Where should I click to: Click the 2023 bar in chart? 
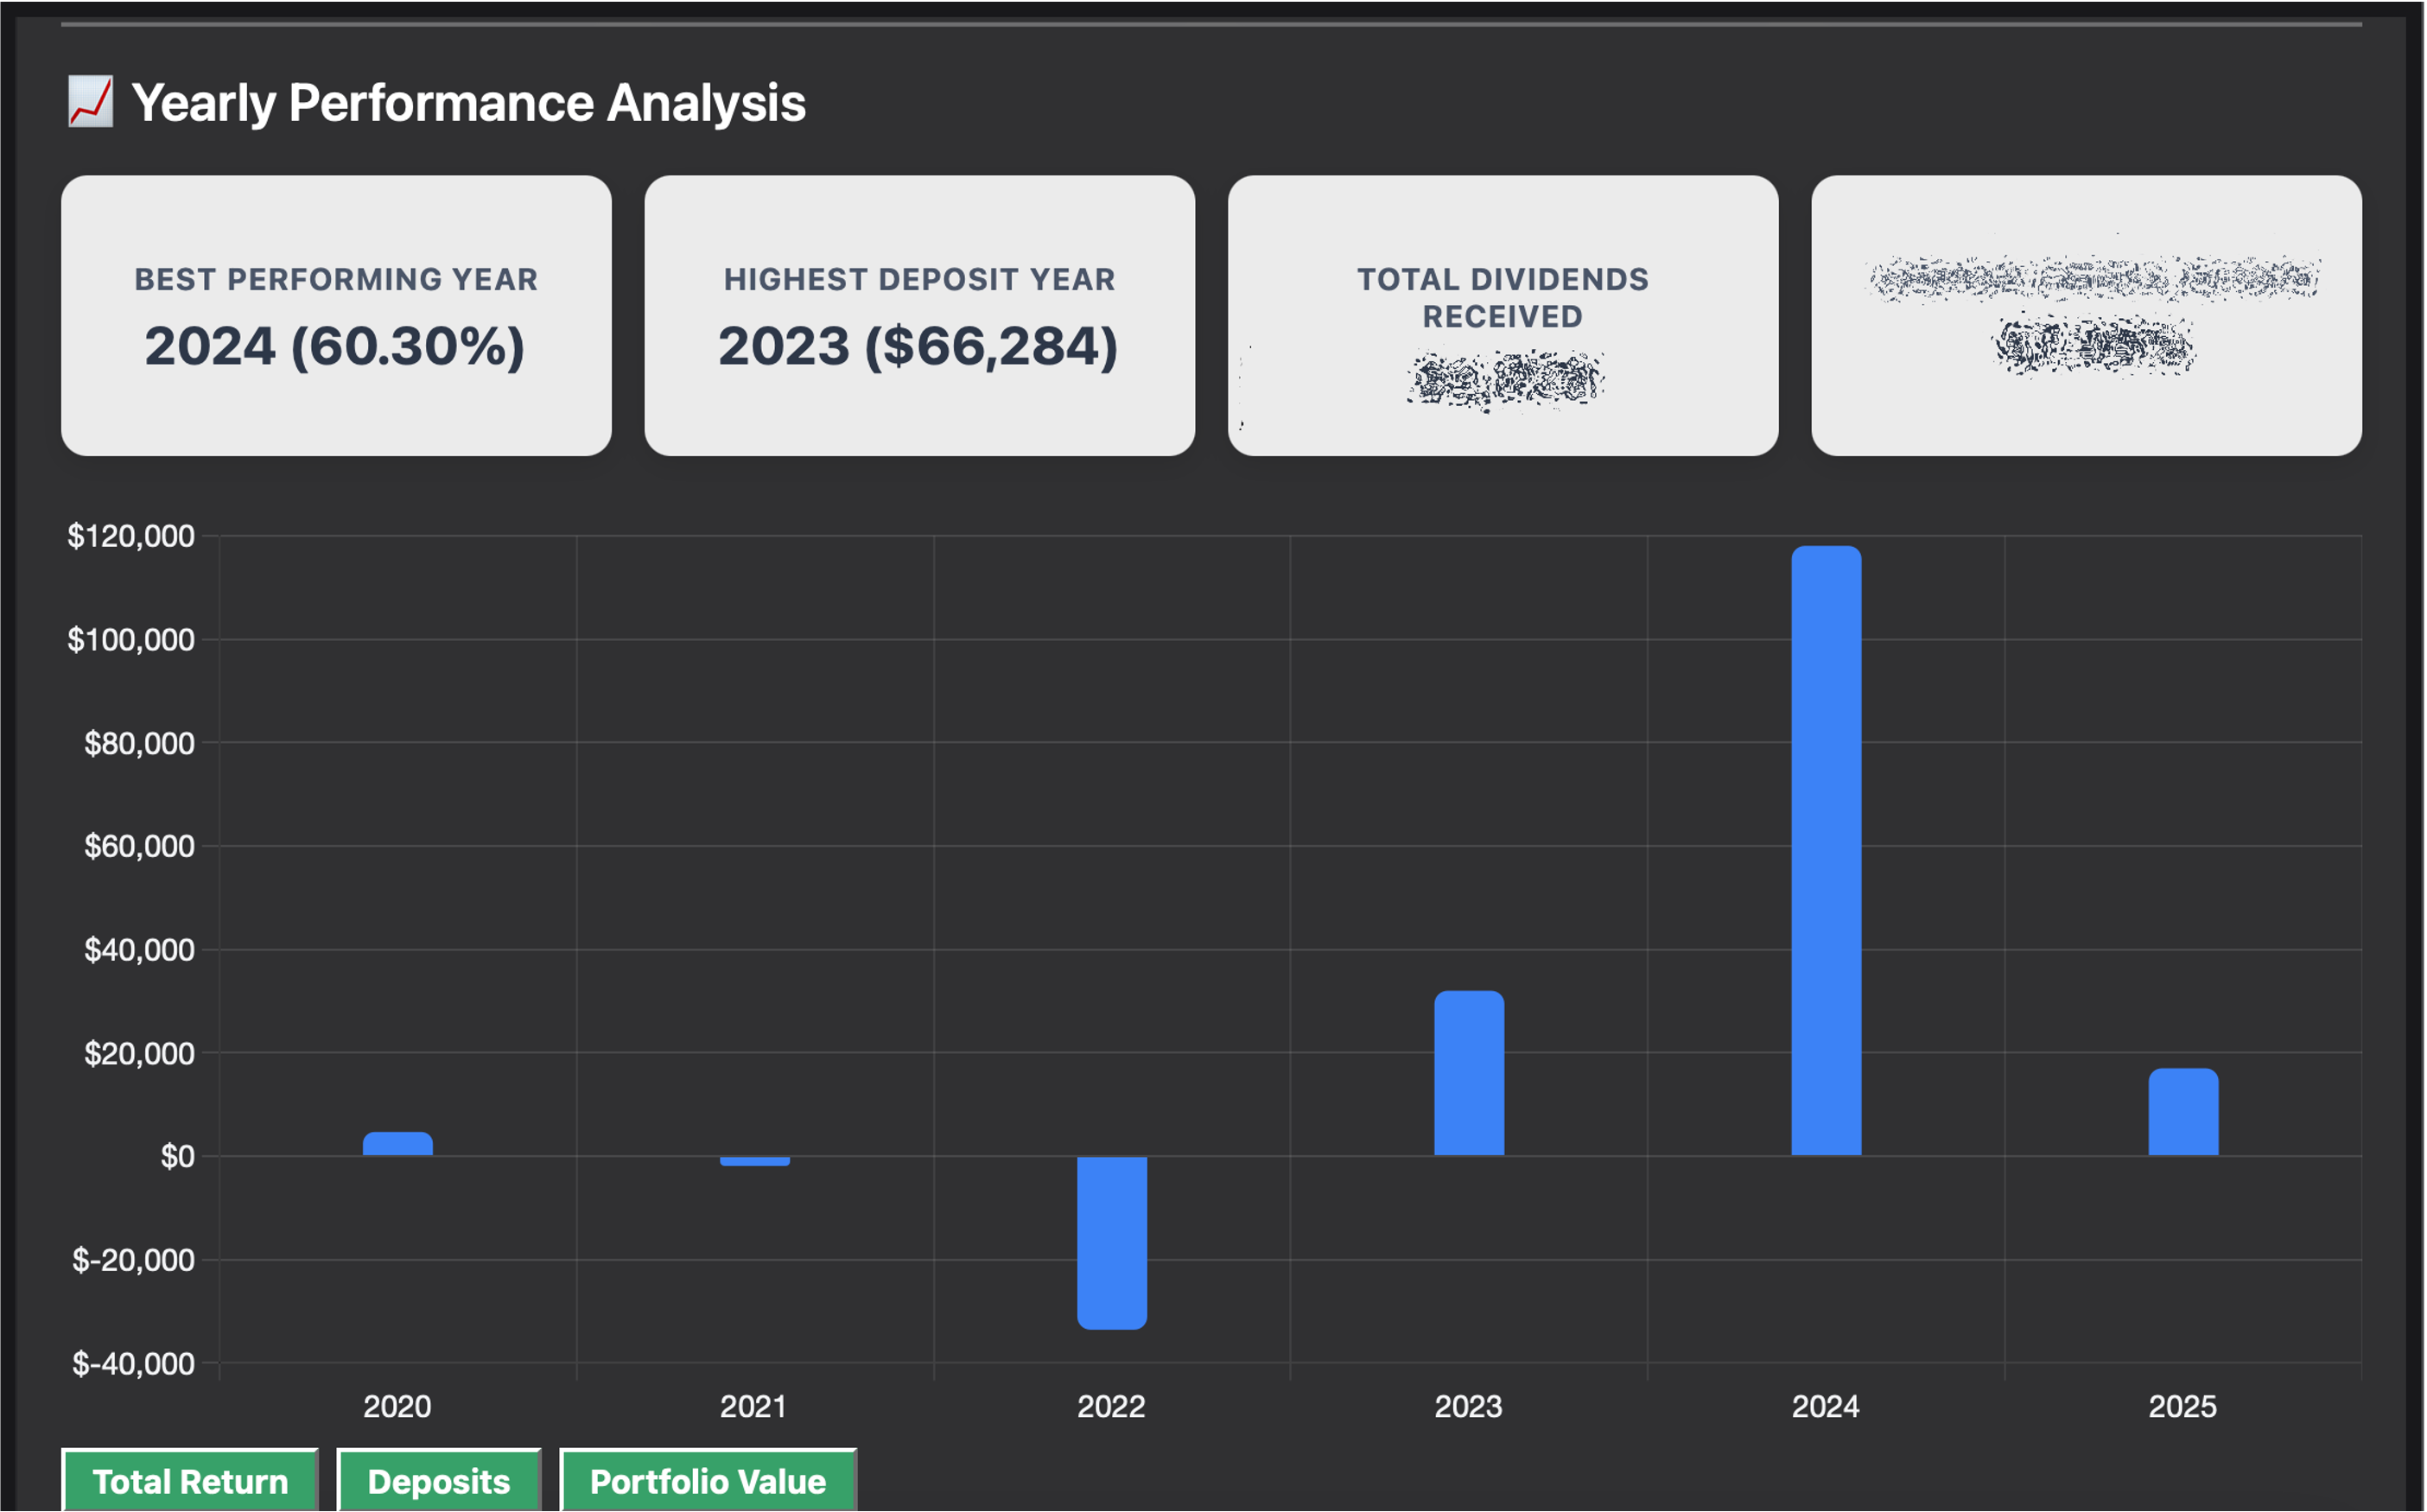1469,1073
